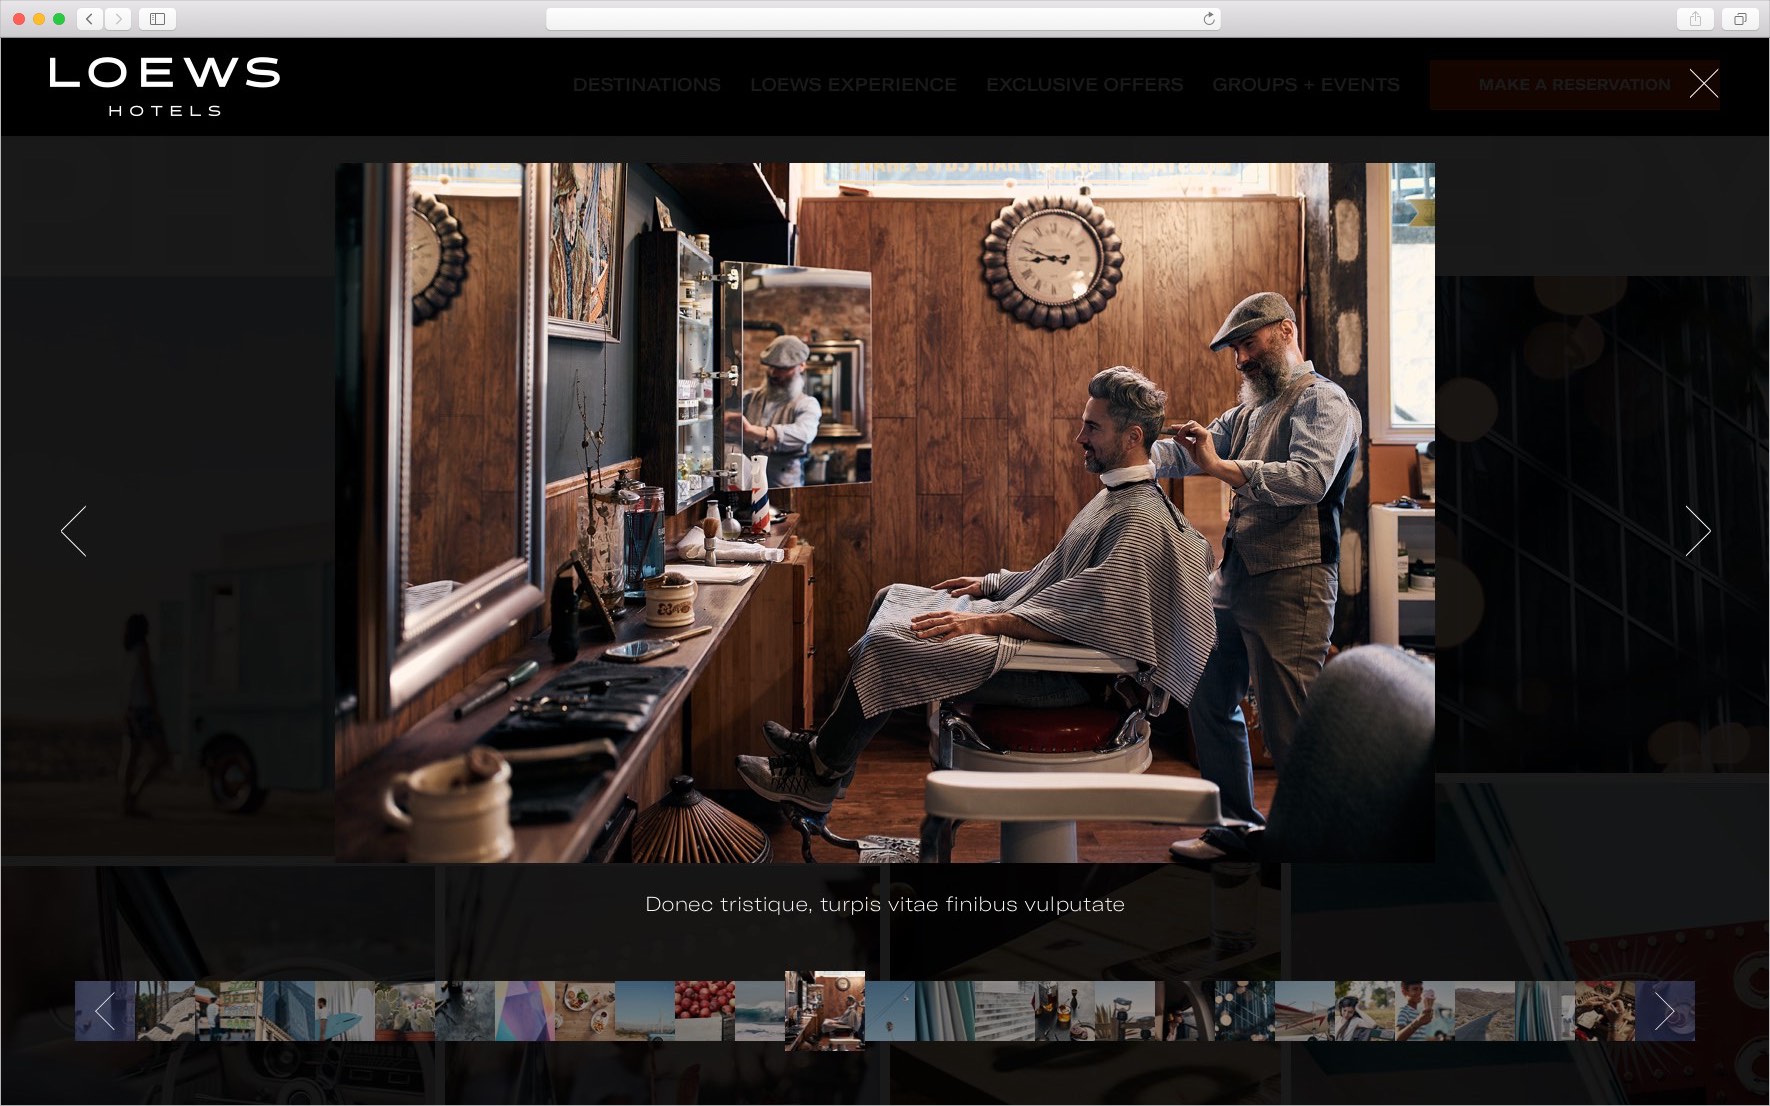Show all tabs overview
Image resolution: width=1770 pixels, height=1106 pixels.
click(x=1740, y=19)
